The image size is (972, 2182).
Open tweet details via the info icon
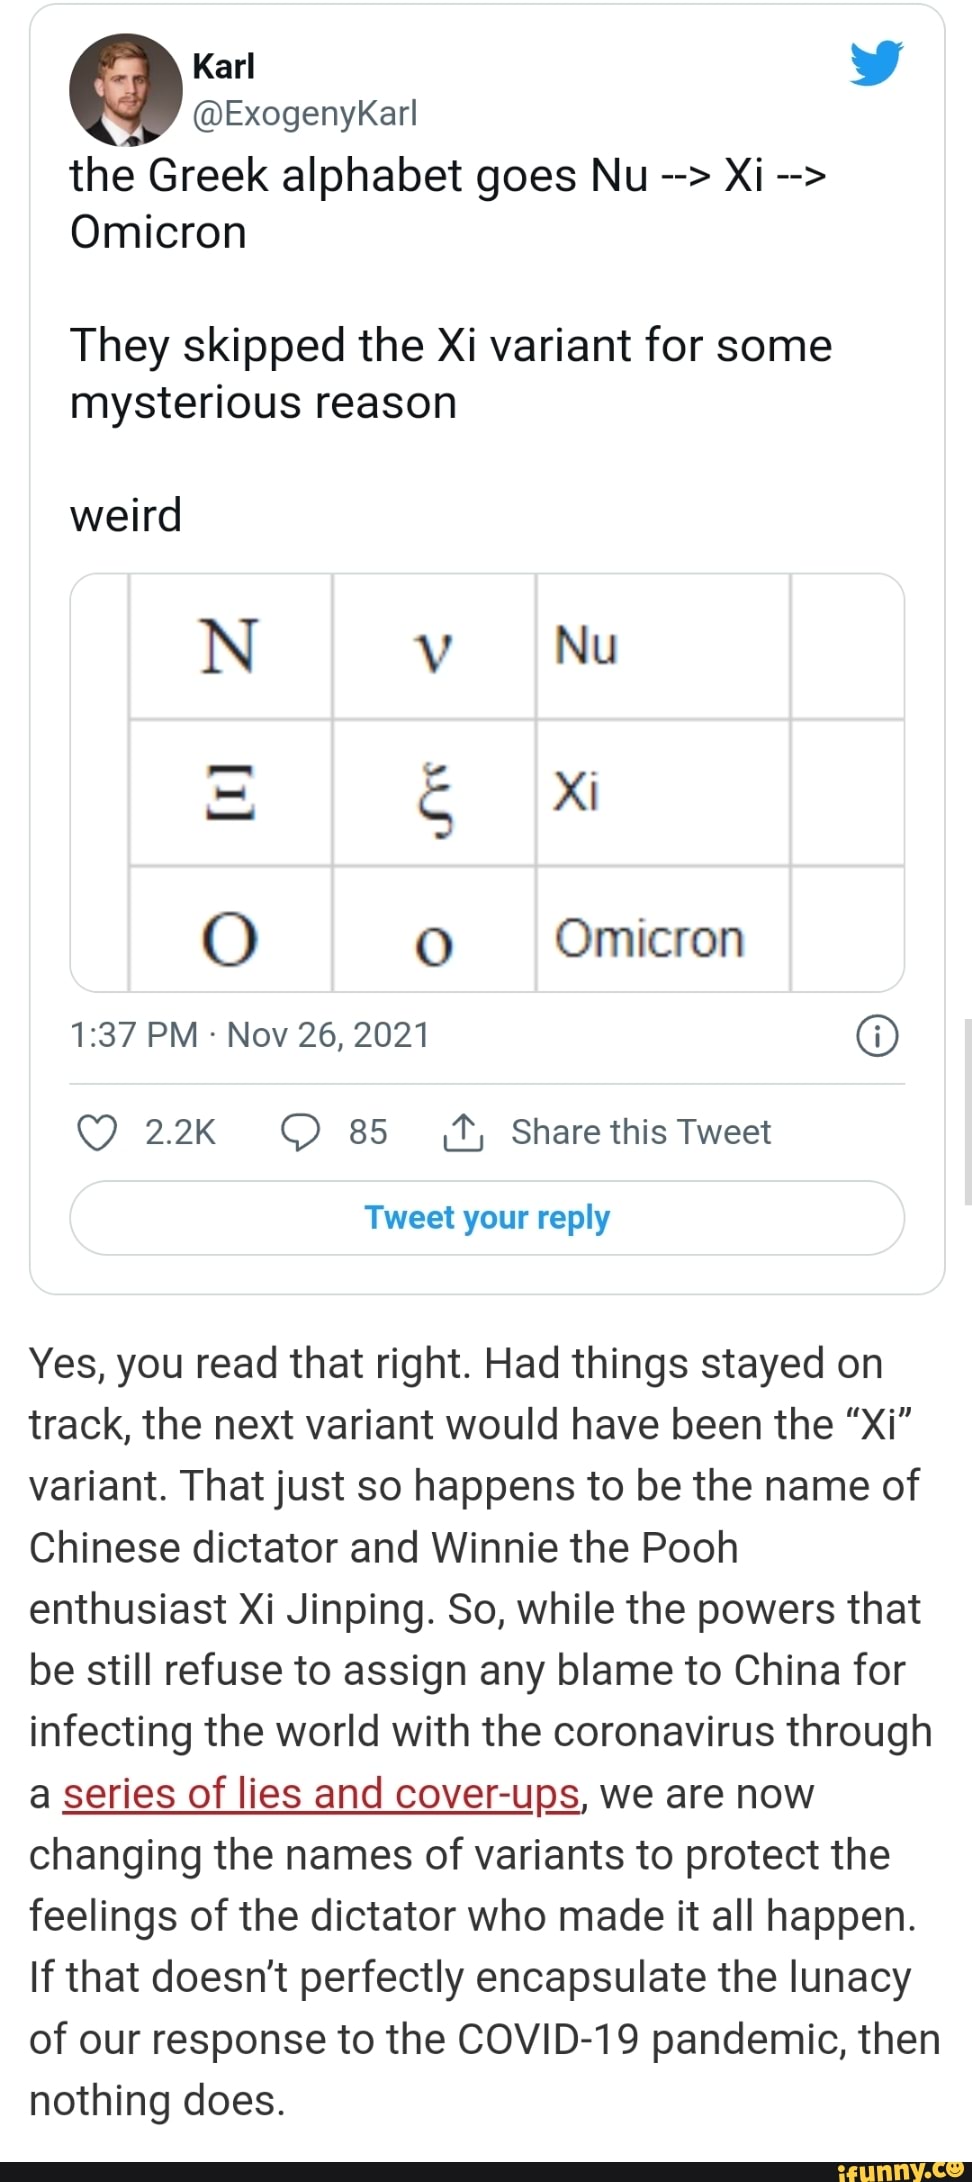coord(877,1035)
